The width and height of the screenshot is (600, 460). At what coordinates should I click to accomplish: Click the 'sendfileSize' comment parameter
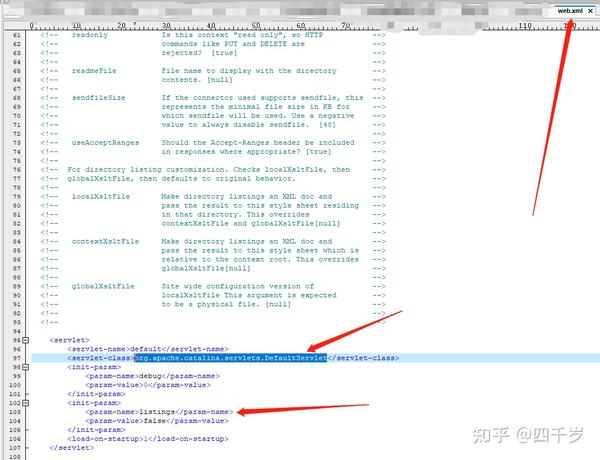[98, 98]
